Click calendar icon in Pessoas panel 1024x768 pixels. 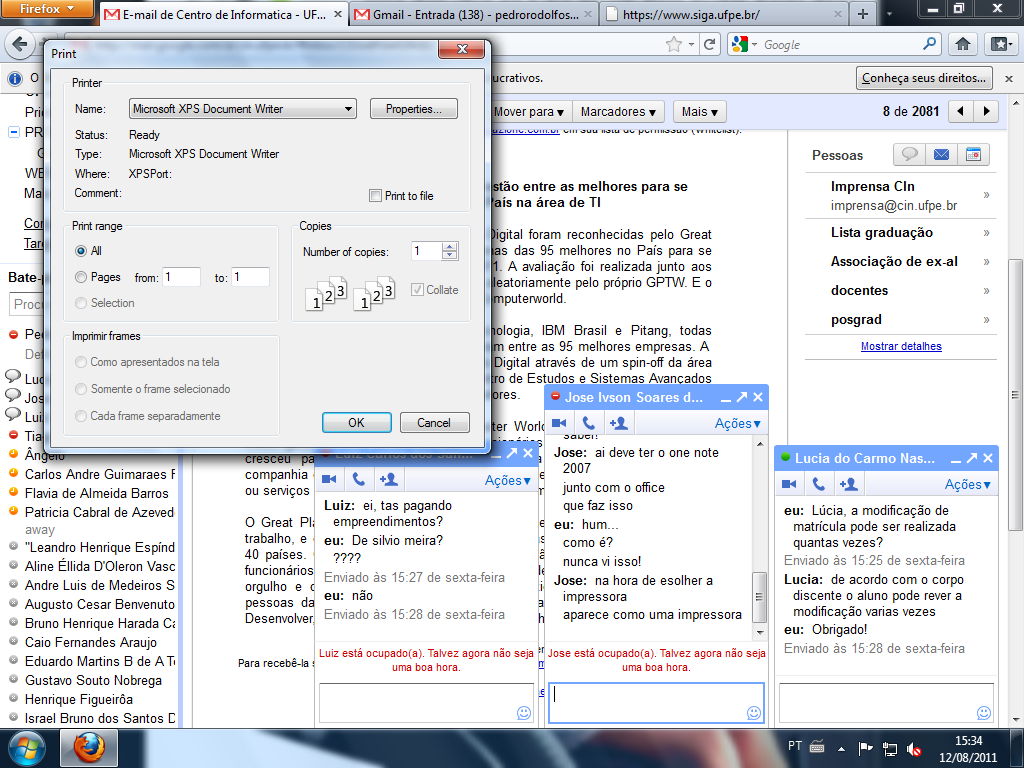973,155
